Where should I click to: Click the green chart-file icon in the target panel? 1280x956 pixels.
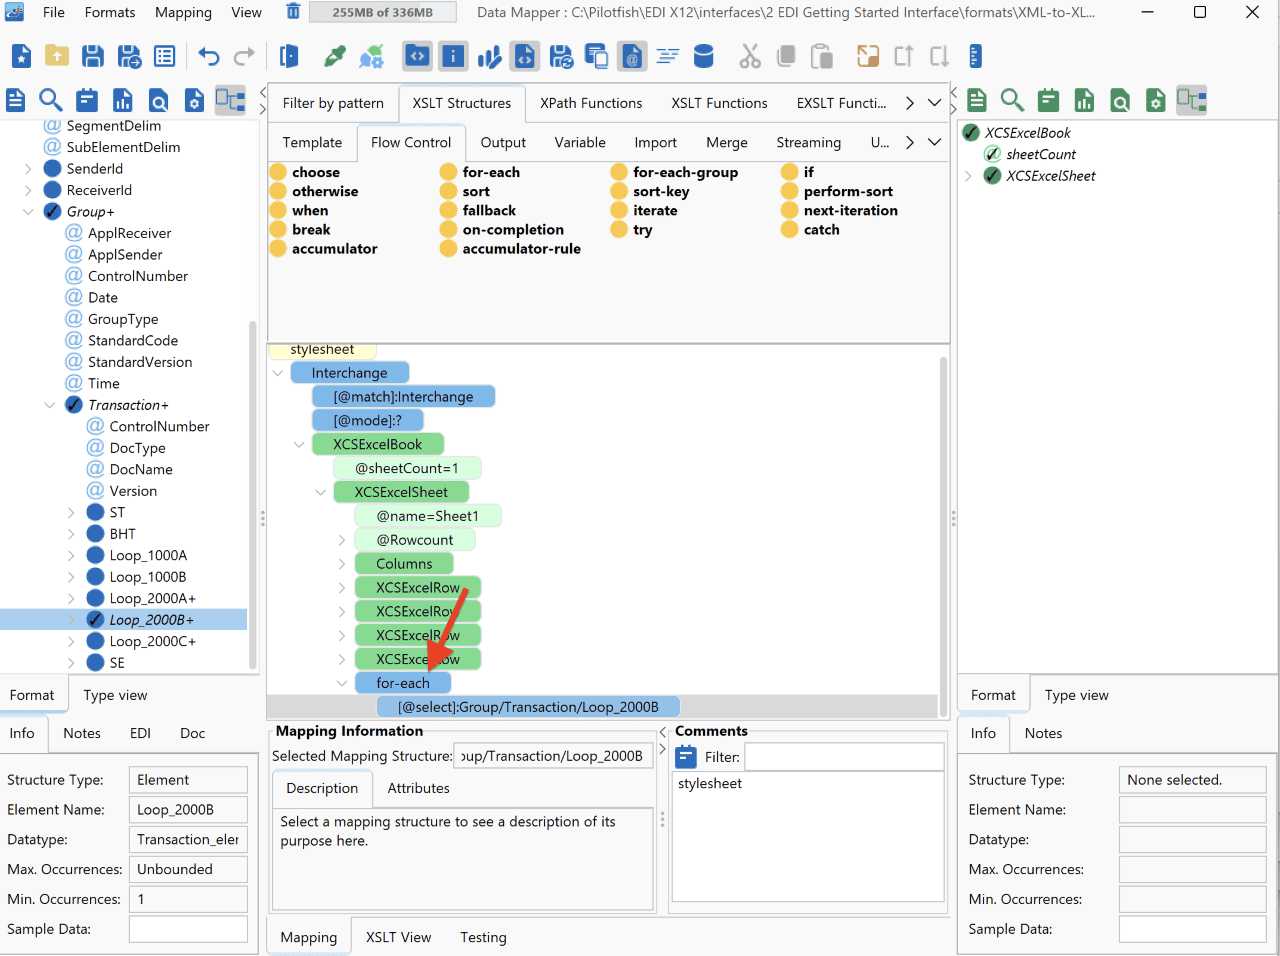coord(1084,100)
